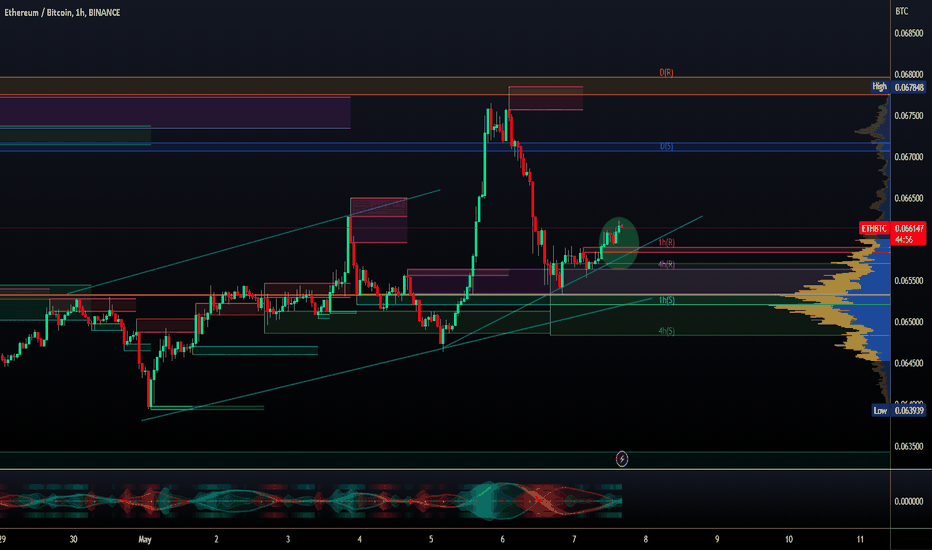932x550 pixels.
Task: Click the 0.068500 price axis label
Action: tap(909, 33)
